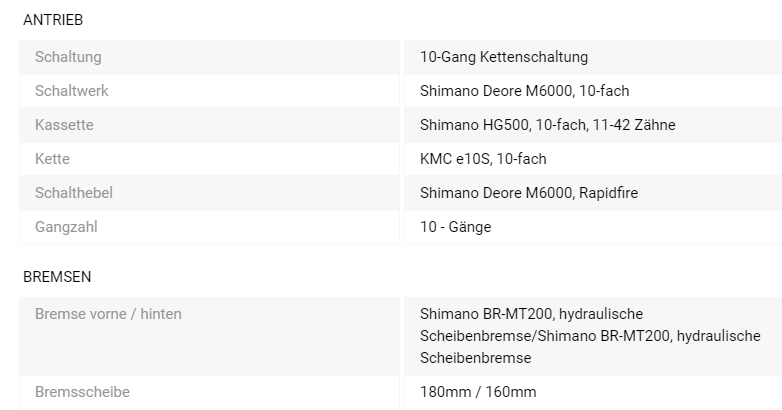The image size is (782, 410).
Task: Click the 180mm / 160mm value
Action: (x=478, y=392)
